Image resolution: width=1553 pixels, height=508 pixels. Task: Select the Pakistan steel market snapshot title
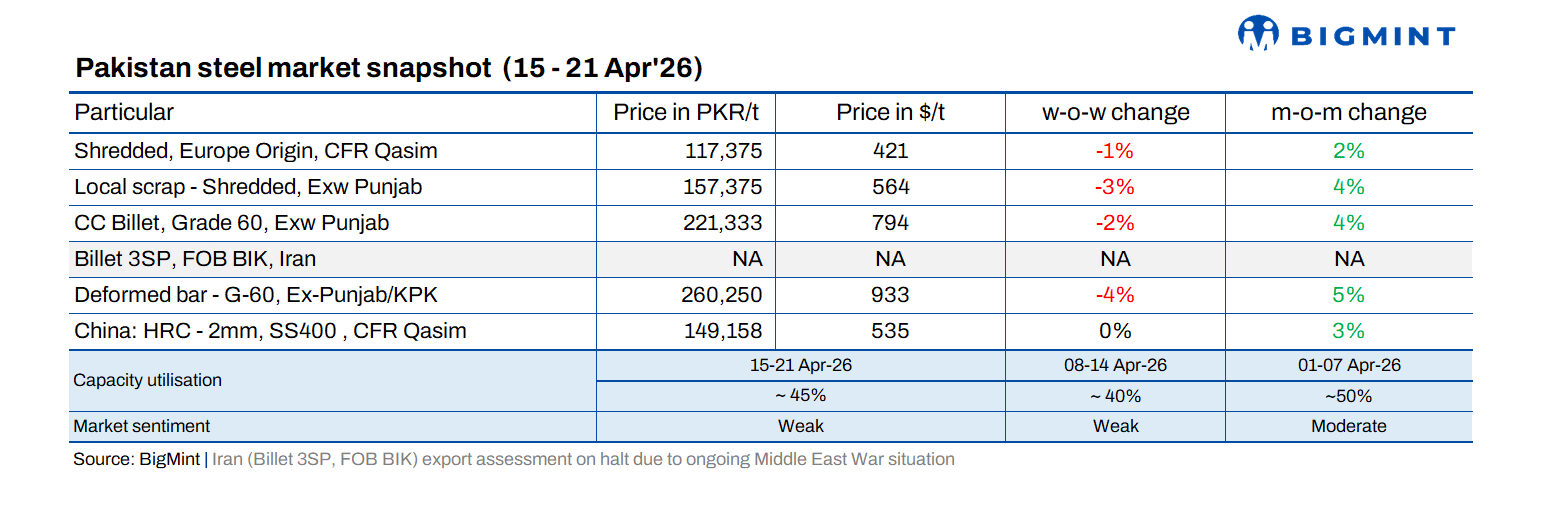pos(390,68)
